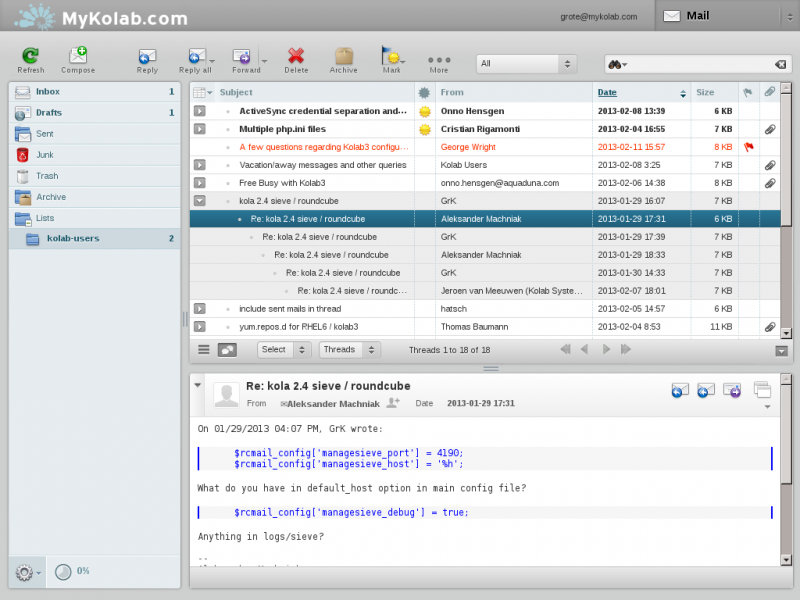Click the flag on George Wright's message
This screenshot has width=800, height=600.
748,147
